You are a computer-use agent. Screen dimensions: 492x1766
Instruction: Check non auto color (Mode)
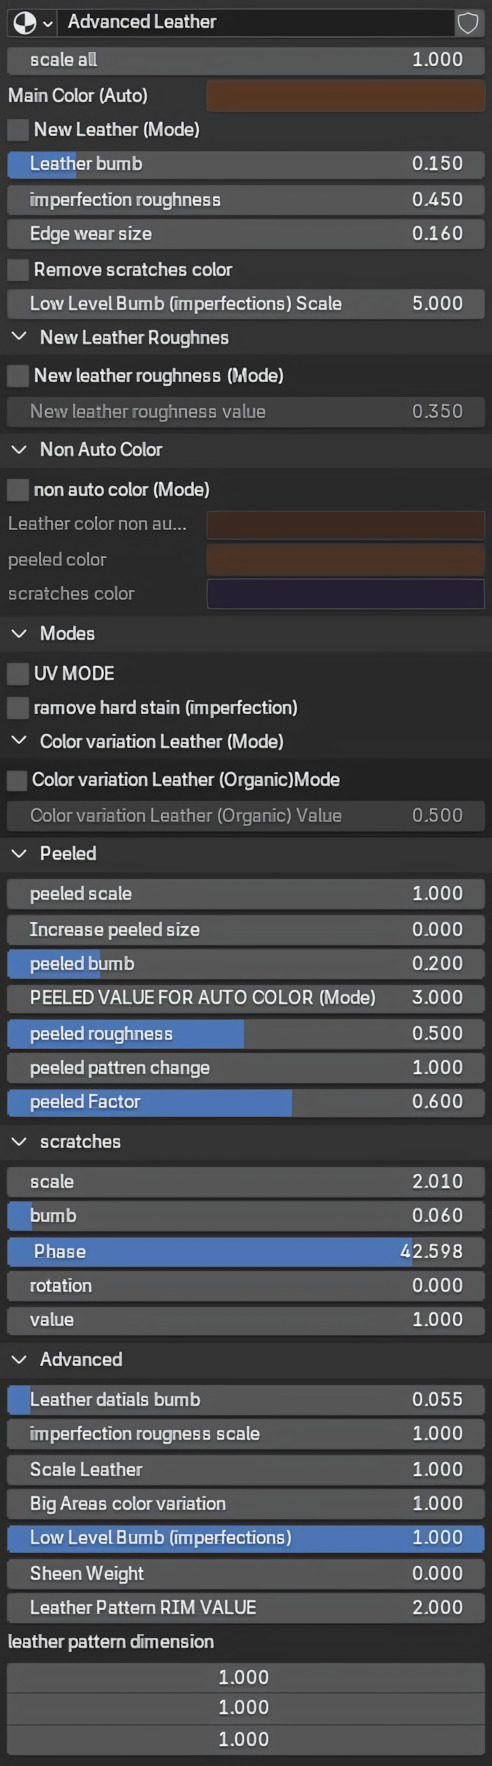point(18,490)
